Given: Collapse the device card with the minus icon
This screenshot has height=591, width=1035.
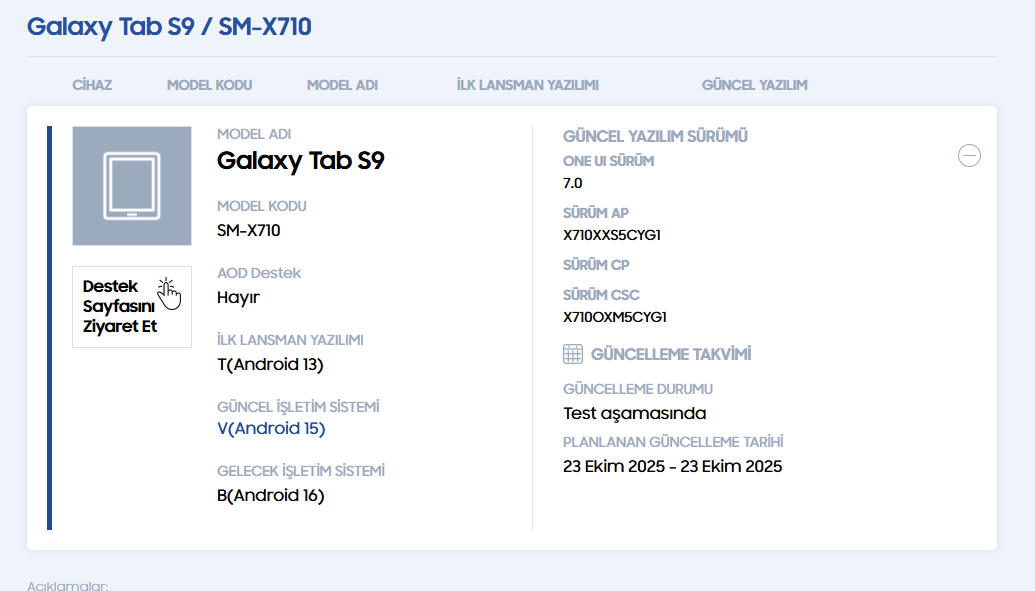Looking at the screenshot, I should [x=969, y=156].
